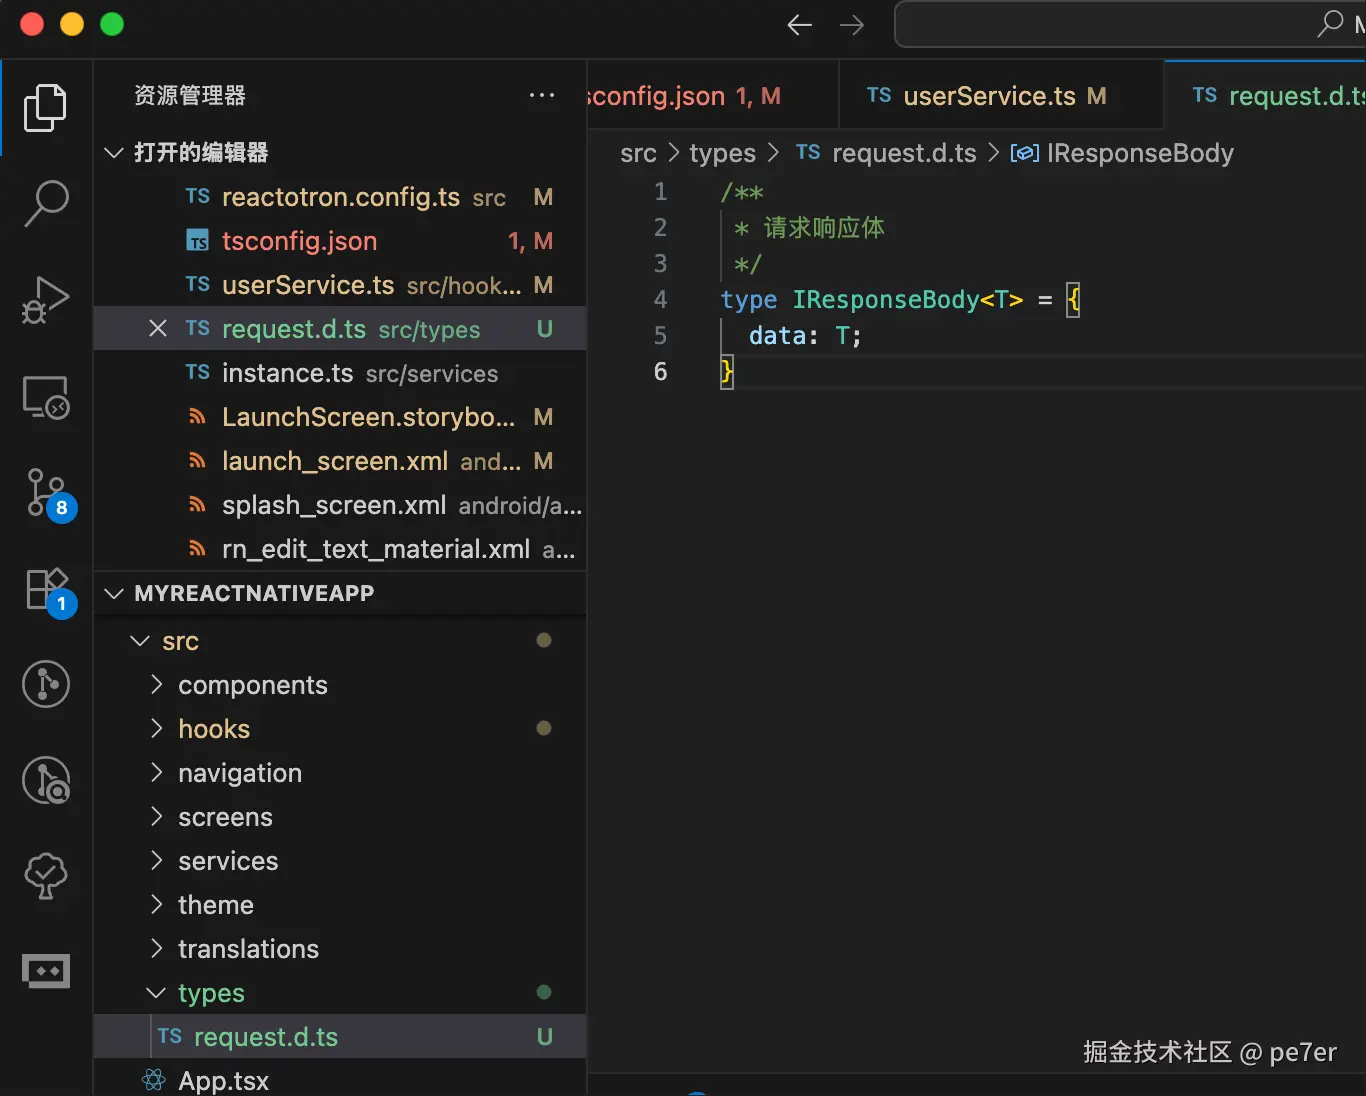
Task: Click request.d.ts in the breadcrumb
Action: point(904,153)
